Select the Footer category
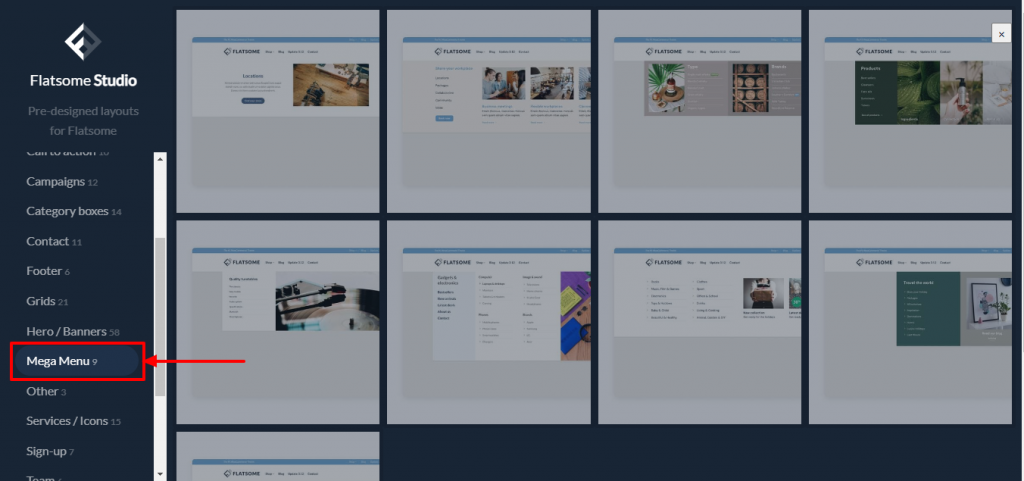The height and width of the screenshot is (481, 1024). click(x=48, y=271)
